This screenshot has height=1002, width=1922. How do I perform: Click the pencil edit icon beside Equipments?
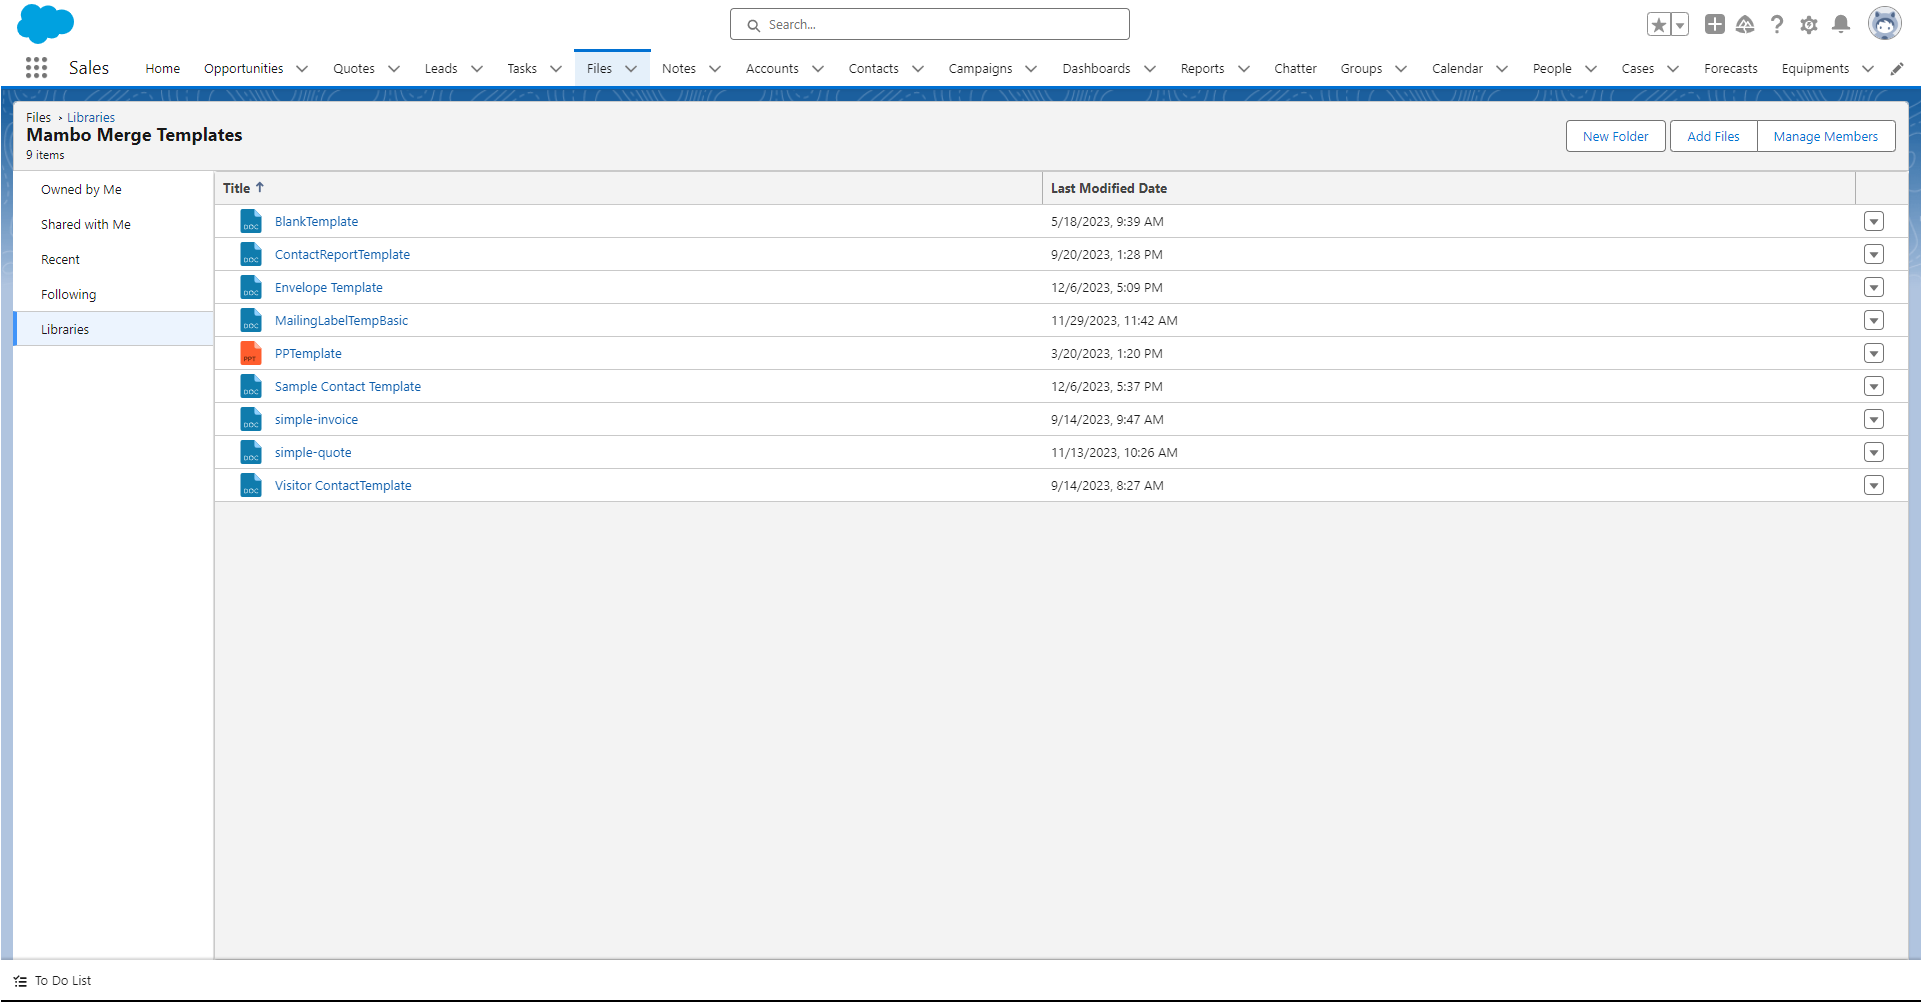click(x=1897, y=68)
